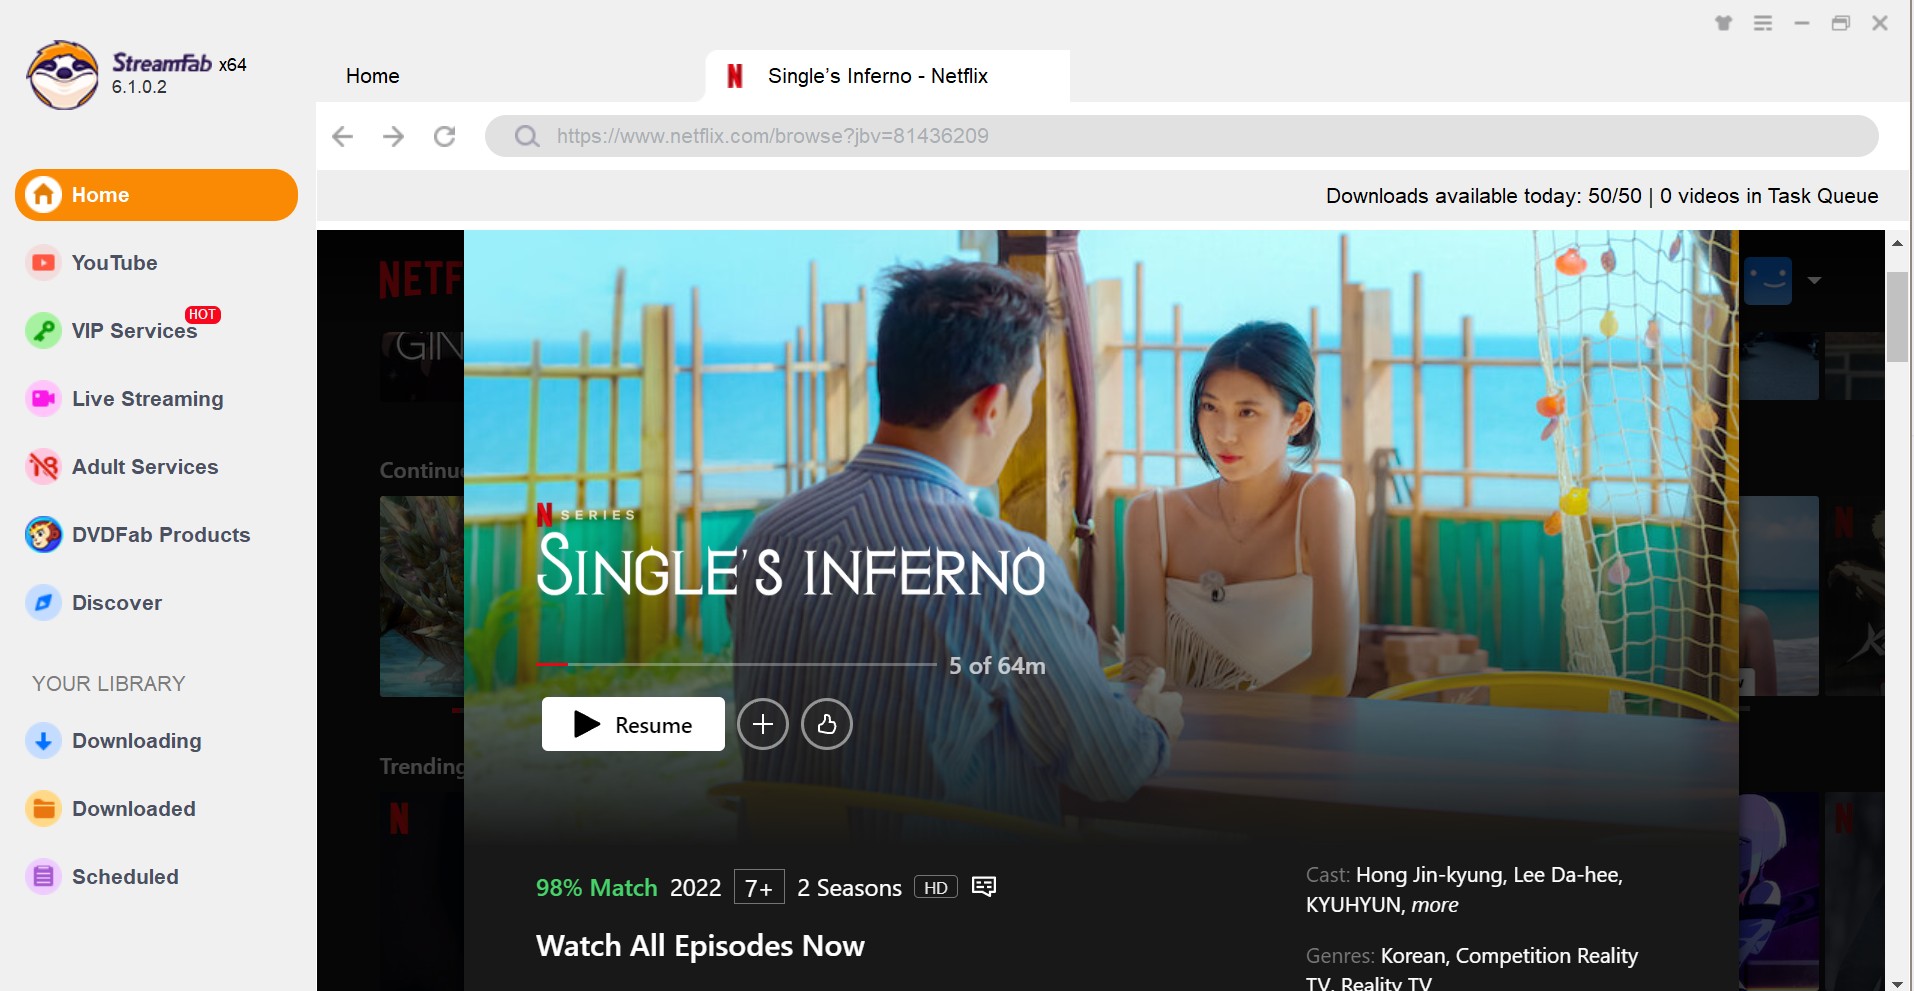Open the hamburger menu in the title bar
Screen dimensions: 1914x991
point(1763,23)
